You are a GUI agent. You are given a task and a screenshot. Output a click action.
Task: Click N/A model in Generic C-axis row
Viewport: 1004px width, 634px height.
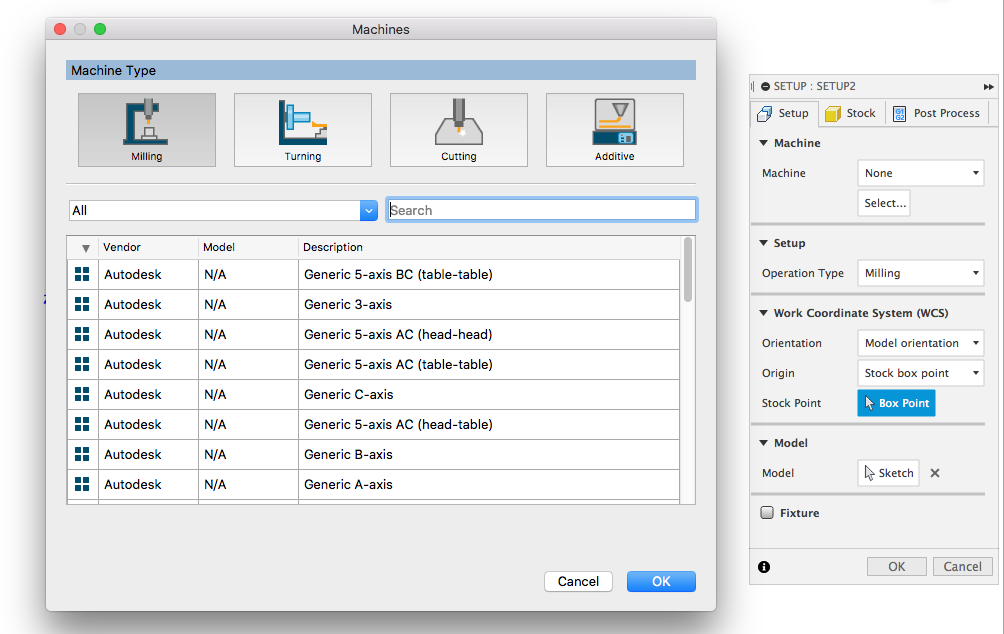215,394
